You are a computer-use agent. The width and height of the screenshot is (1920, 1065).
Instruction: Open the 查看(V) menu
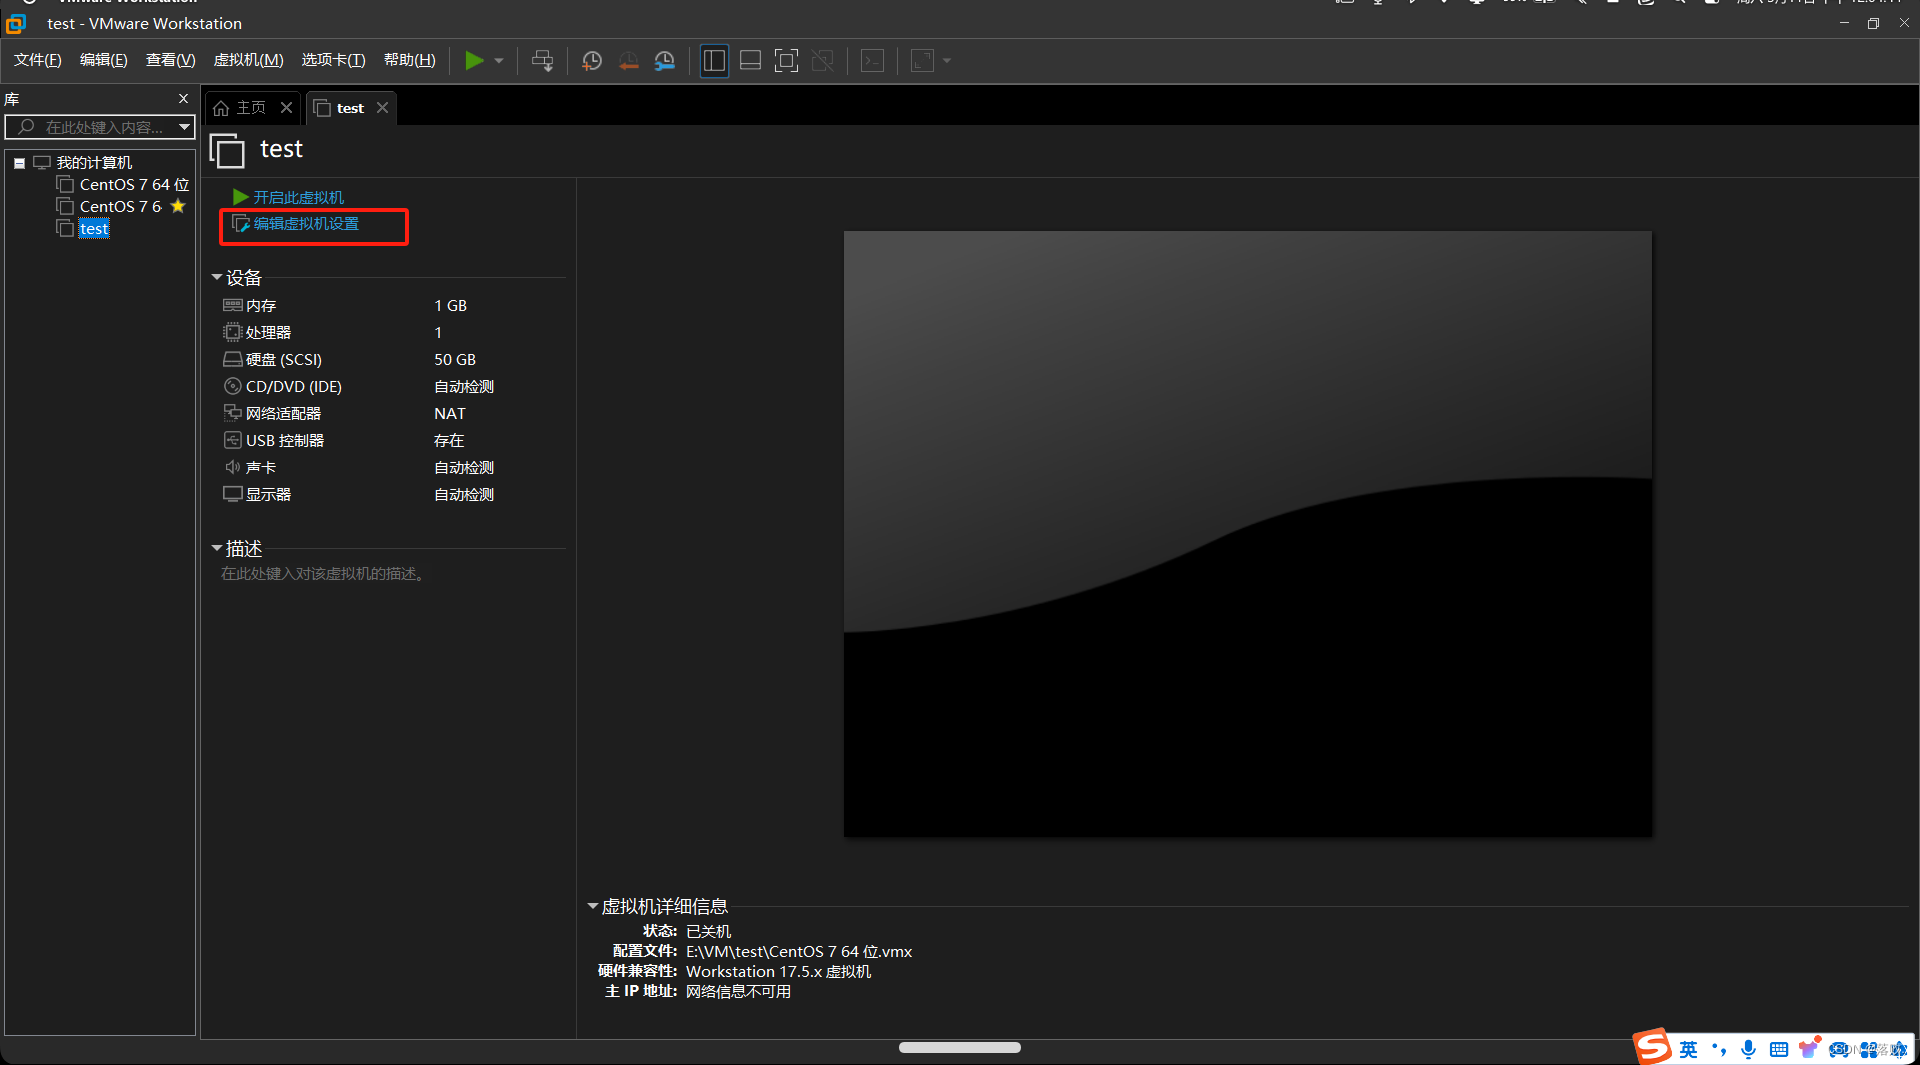click(170, 60)
